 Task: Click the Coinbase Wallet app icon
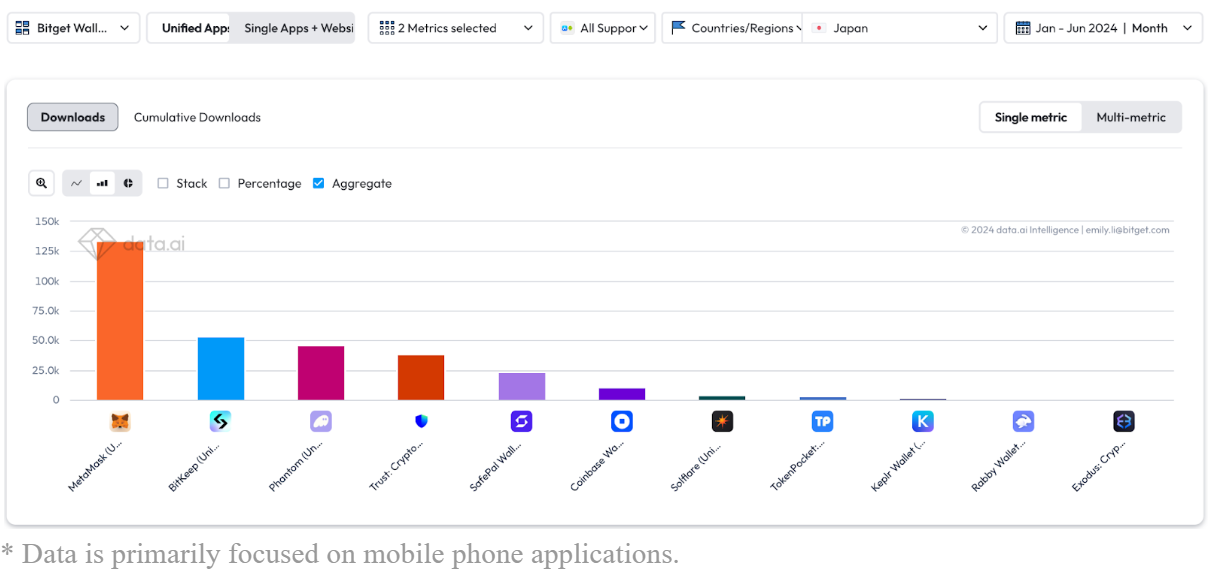click(622, 422)
